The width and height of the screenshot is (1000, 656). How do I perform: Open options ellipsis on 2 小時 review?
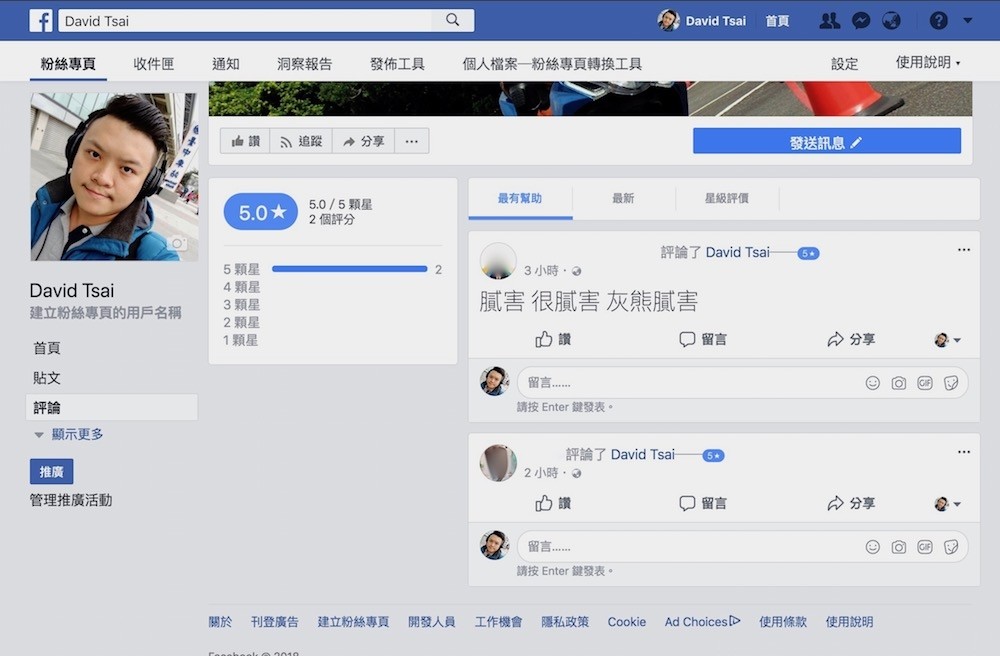964,452
